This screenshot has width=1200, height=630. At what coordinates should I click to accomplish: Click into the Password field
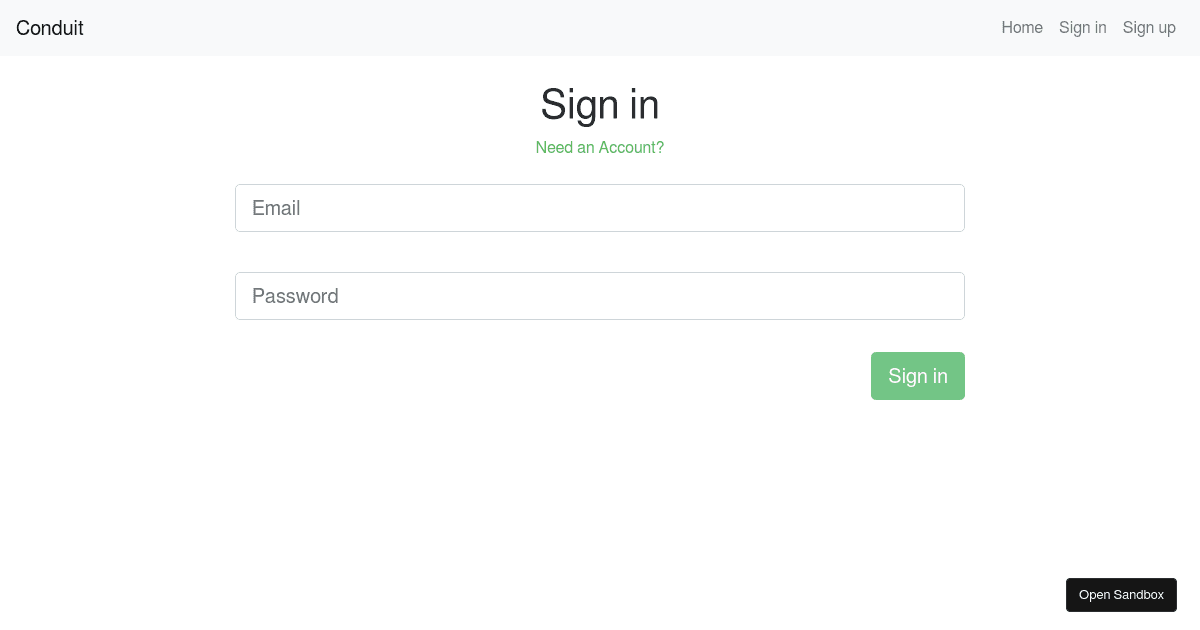600,296
